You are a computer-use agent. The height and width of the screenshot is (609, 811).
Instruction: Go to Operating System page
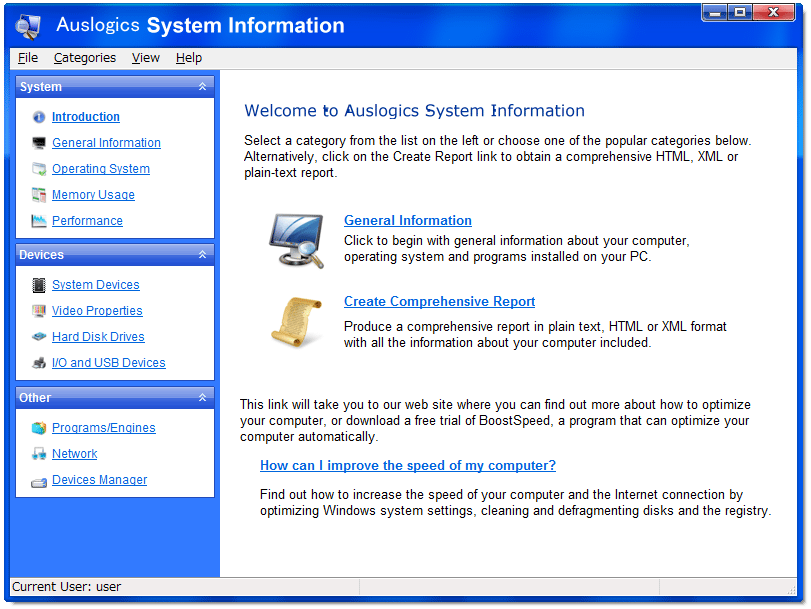point(101,169)
